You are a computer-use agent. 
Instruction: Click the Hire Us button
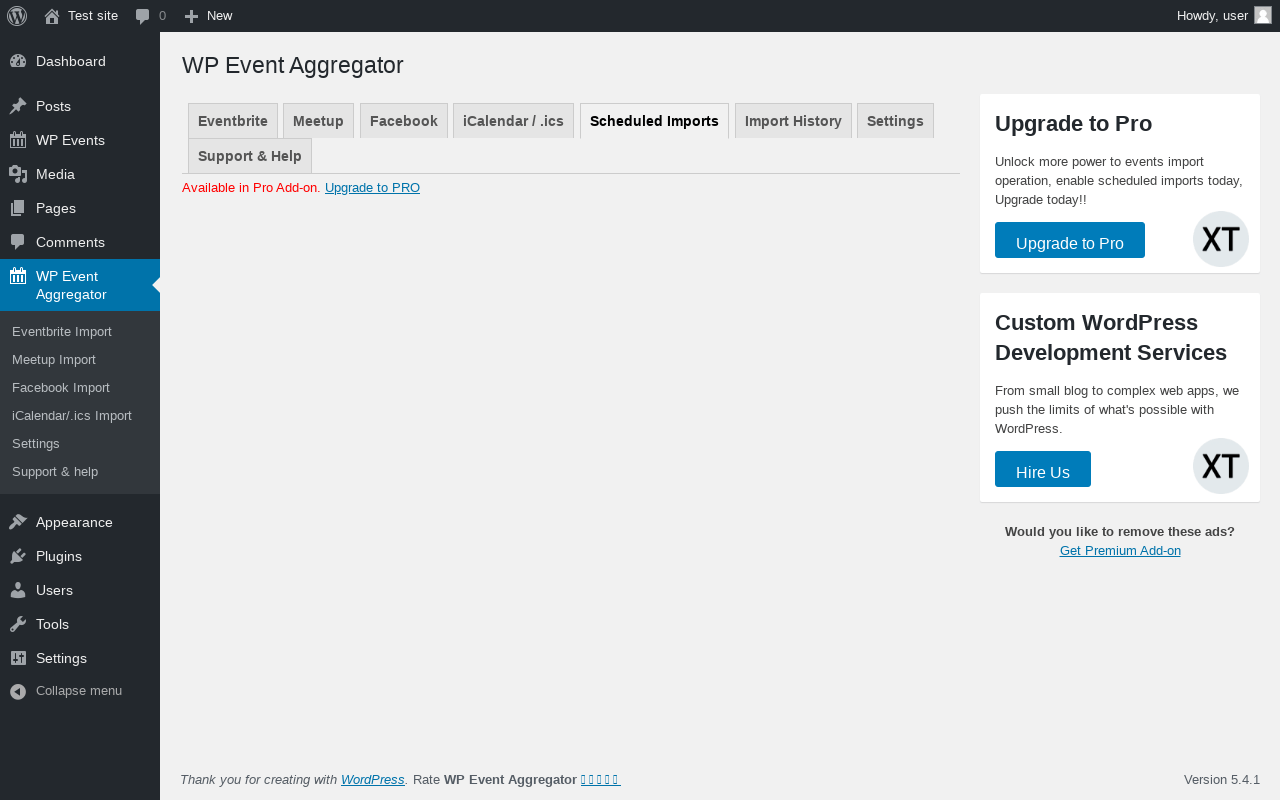tap(1043, 469)
